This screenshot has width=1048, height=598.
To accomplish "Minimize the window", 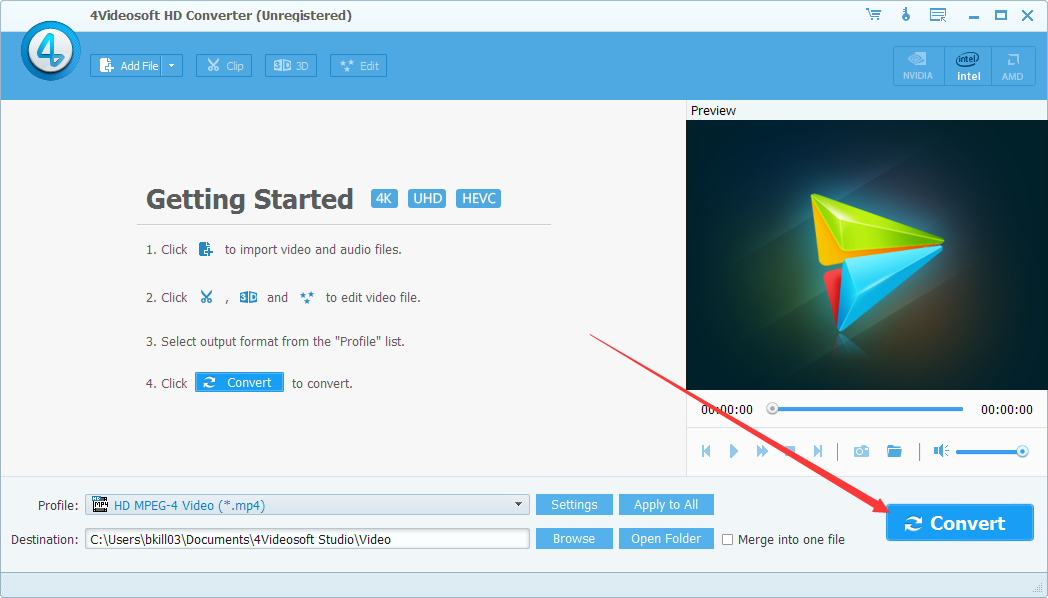I will coord(973,15).
